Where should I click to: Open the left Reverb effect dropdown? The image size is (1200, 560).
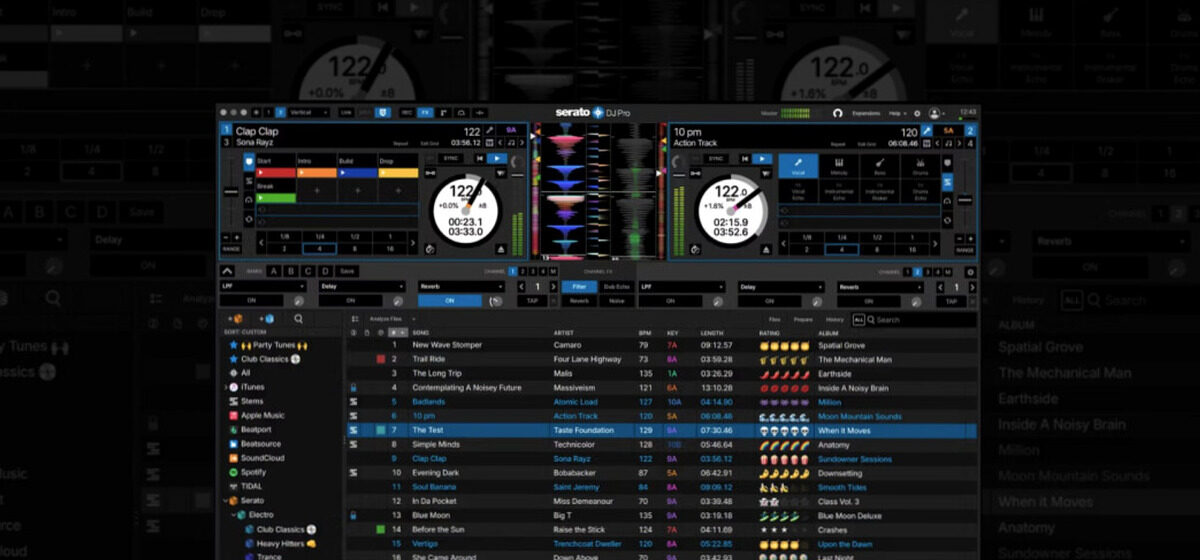pos(461,286)
